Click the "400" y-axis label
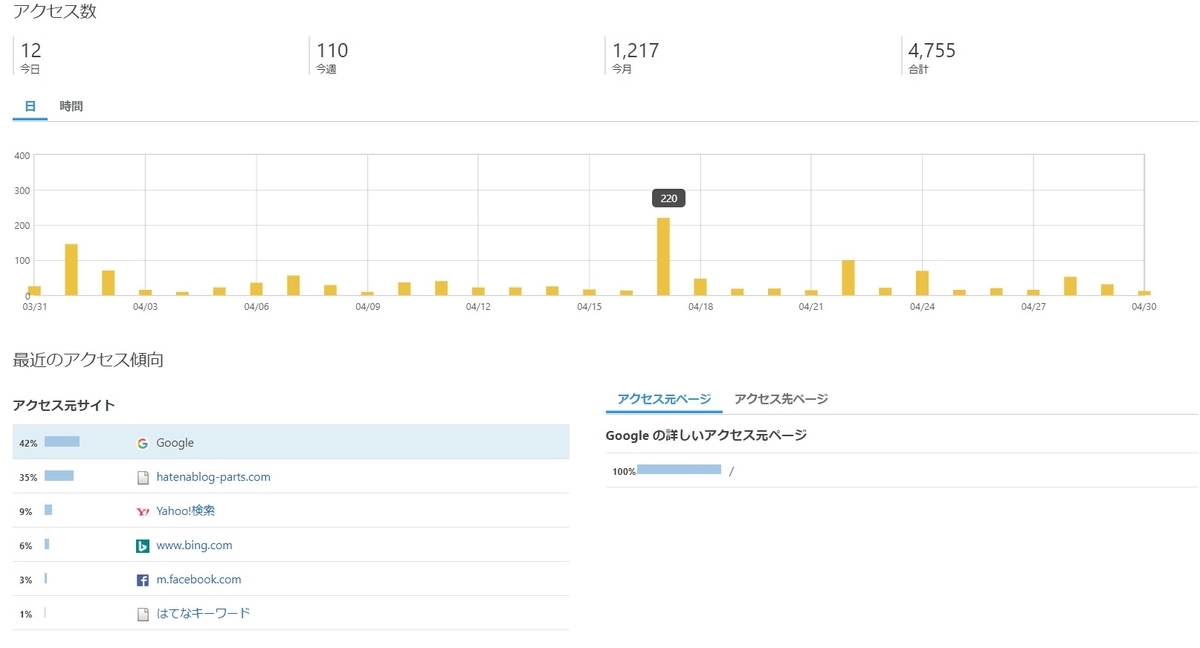Screen dimensions: 1200x648 coord(22,155)
